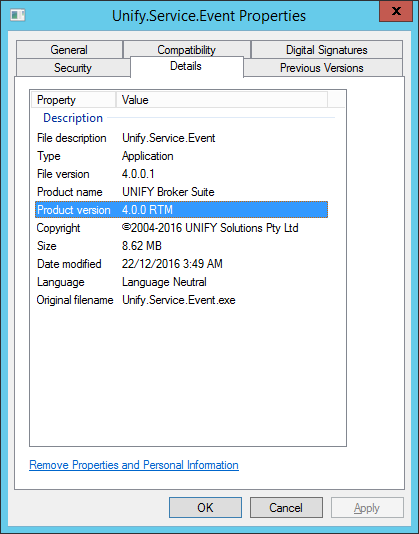Open Remove Properties and Personal Information link
The height and width of the screenshot is (534, 419).
134,465
